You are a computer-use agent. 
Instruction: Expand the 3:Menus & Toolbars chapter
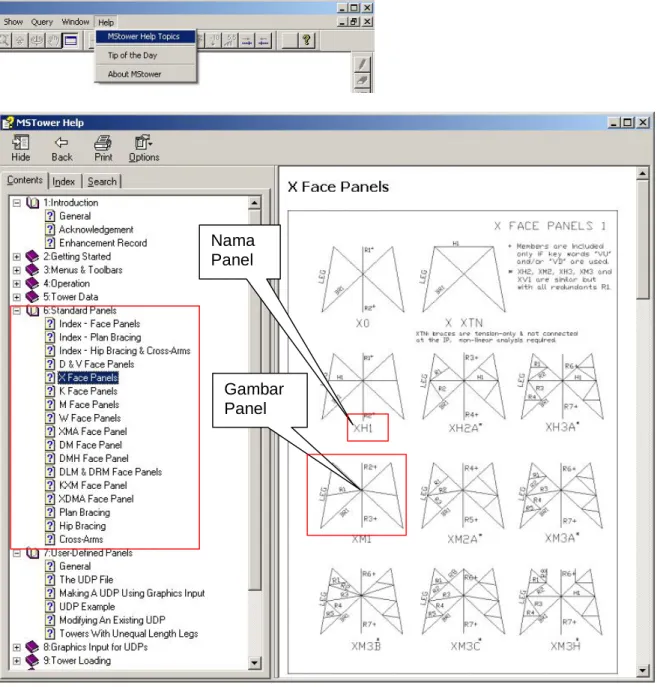17,270
